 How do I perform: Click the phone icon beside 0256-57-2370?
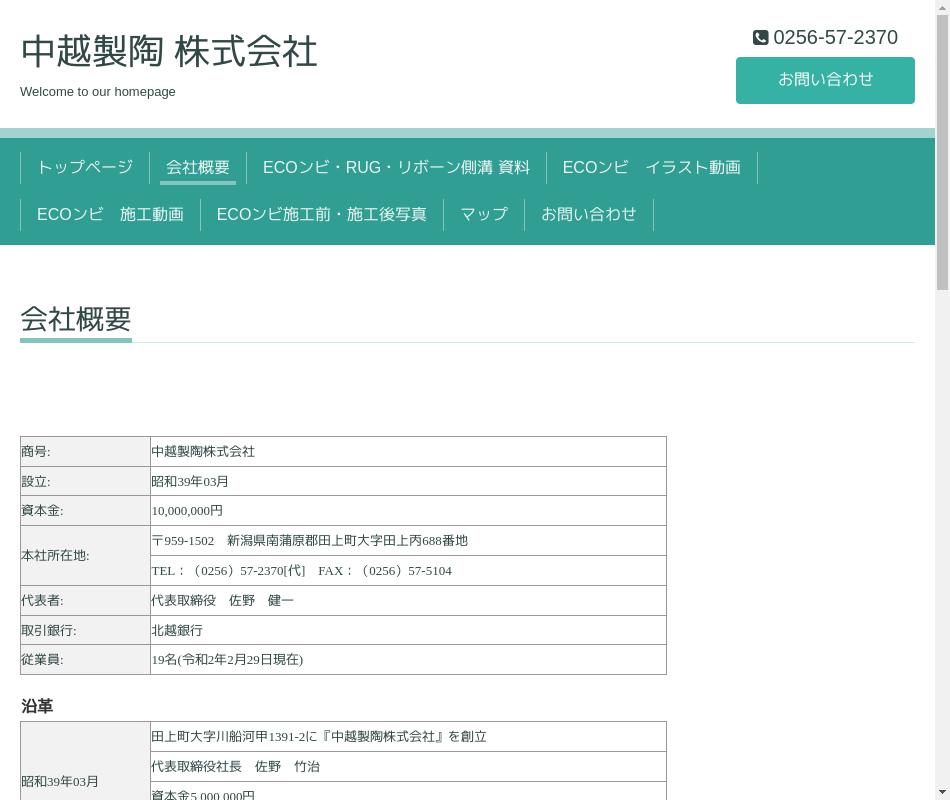(x=761, y=38)
